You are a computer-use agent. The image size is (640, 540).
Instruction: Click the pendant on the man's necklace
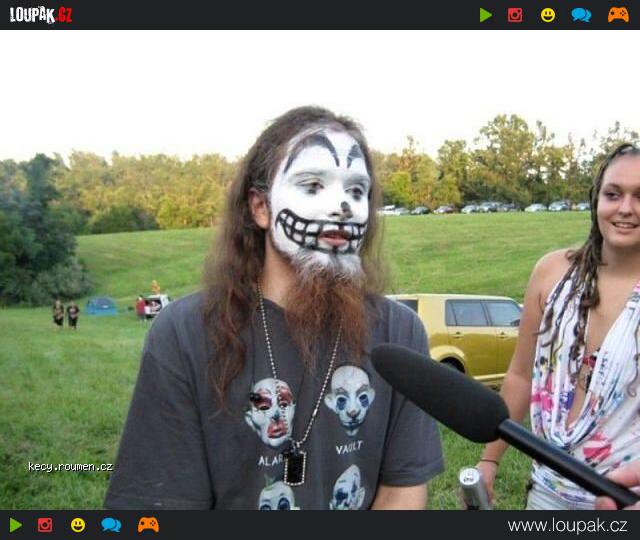click(293, 466)
